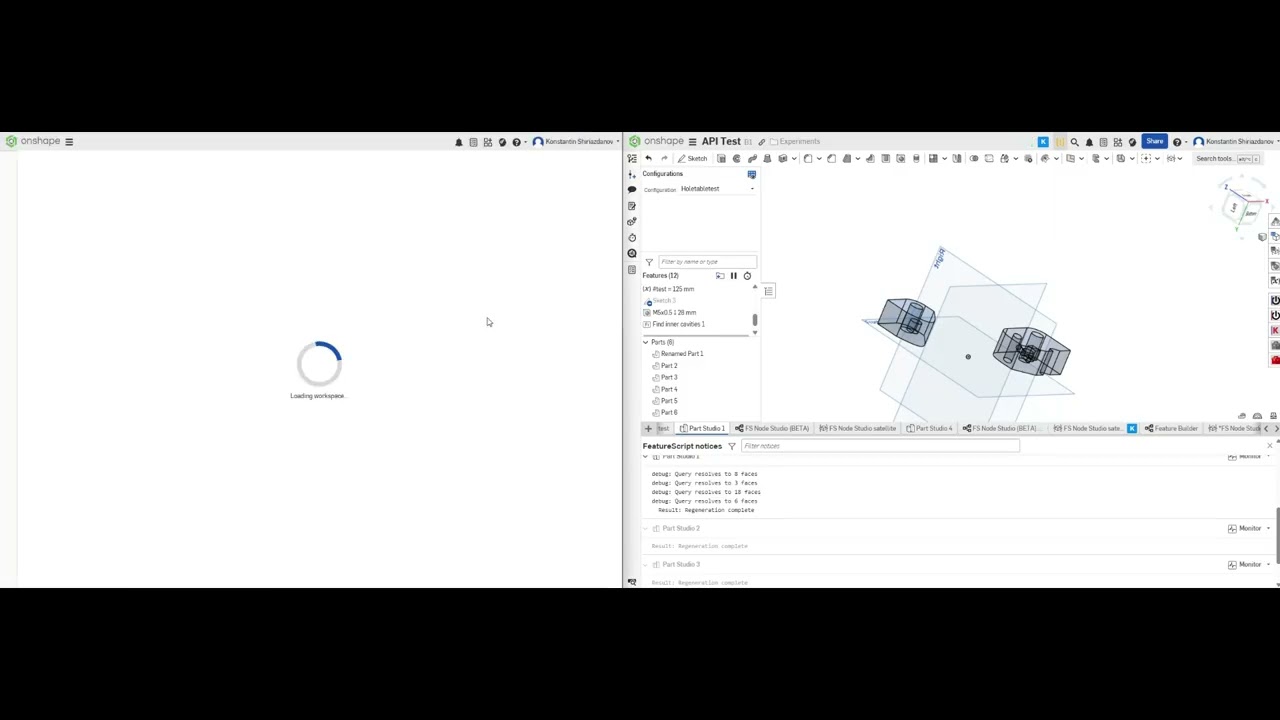The height and width of the screenshot is (720, 1280).
Task: Click the blue Share button
Action: [1155, 141]
